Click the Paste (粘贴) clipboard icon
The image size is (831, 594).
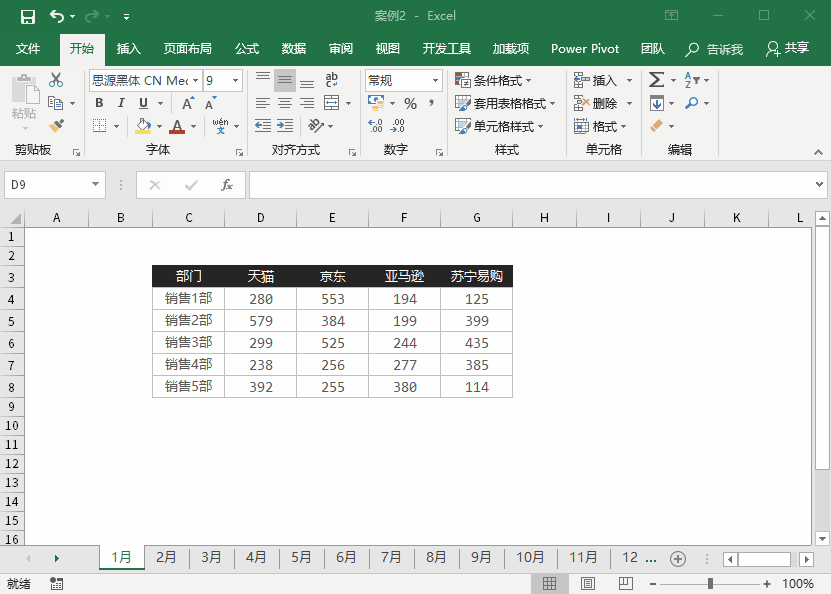(25, 88)
